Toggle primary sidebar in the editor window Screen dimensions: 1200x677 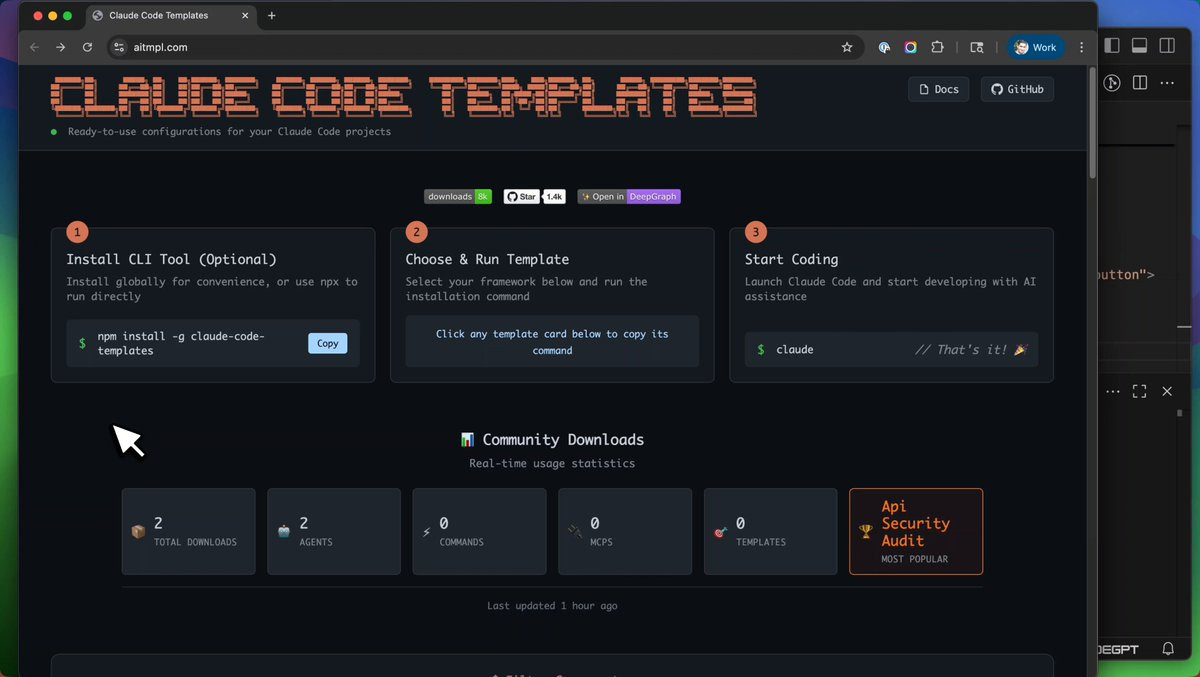click(x=1112, y=45)
